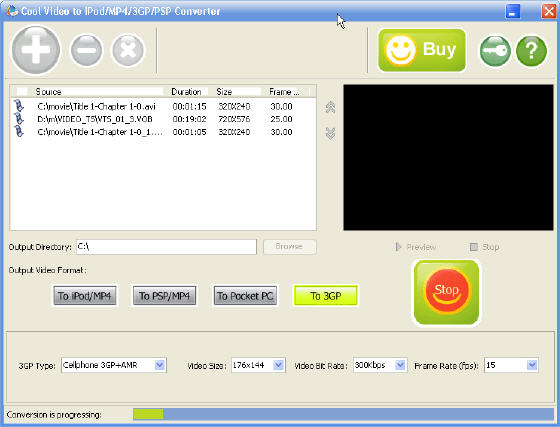Click the 00:19:02 duration cell
The width and height of the screenshot is (560, 427).
click(190, 119)
